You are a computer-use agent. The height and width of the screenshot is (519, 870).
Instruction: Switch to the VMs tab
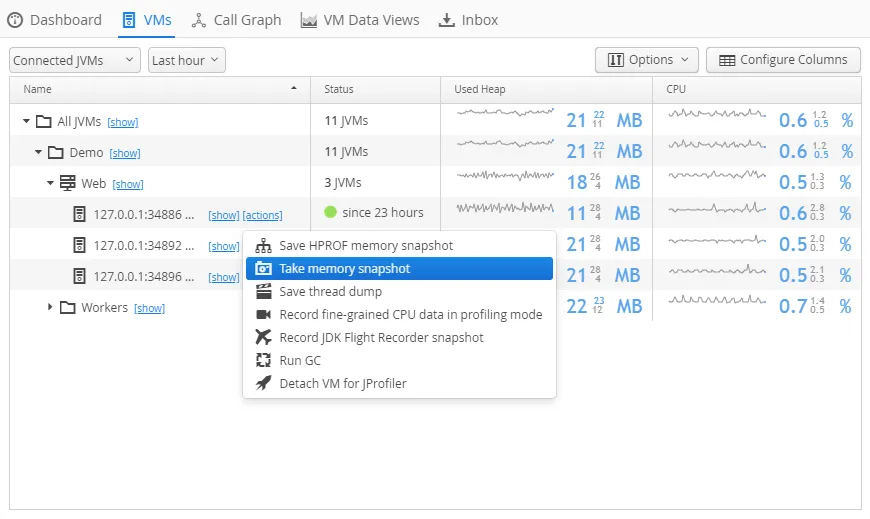146,20
